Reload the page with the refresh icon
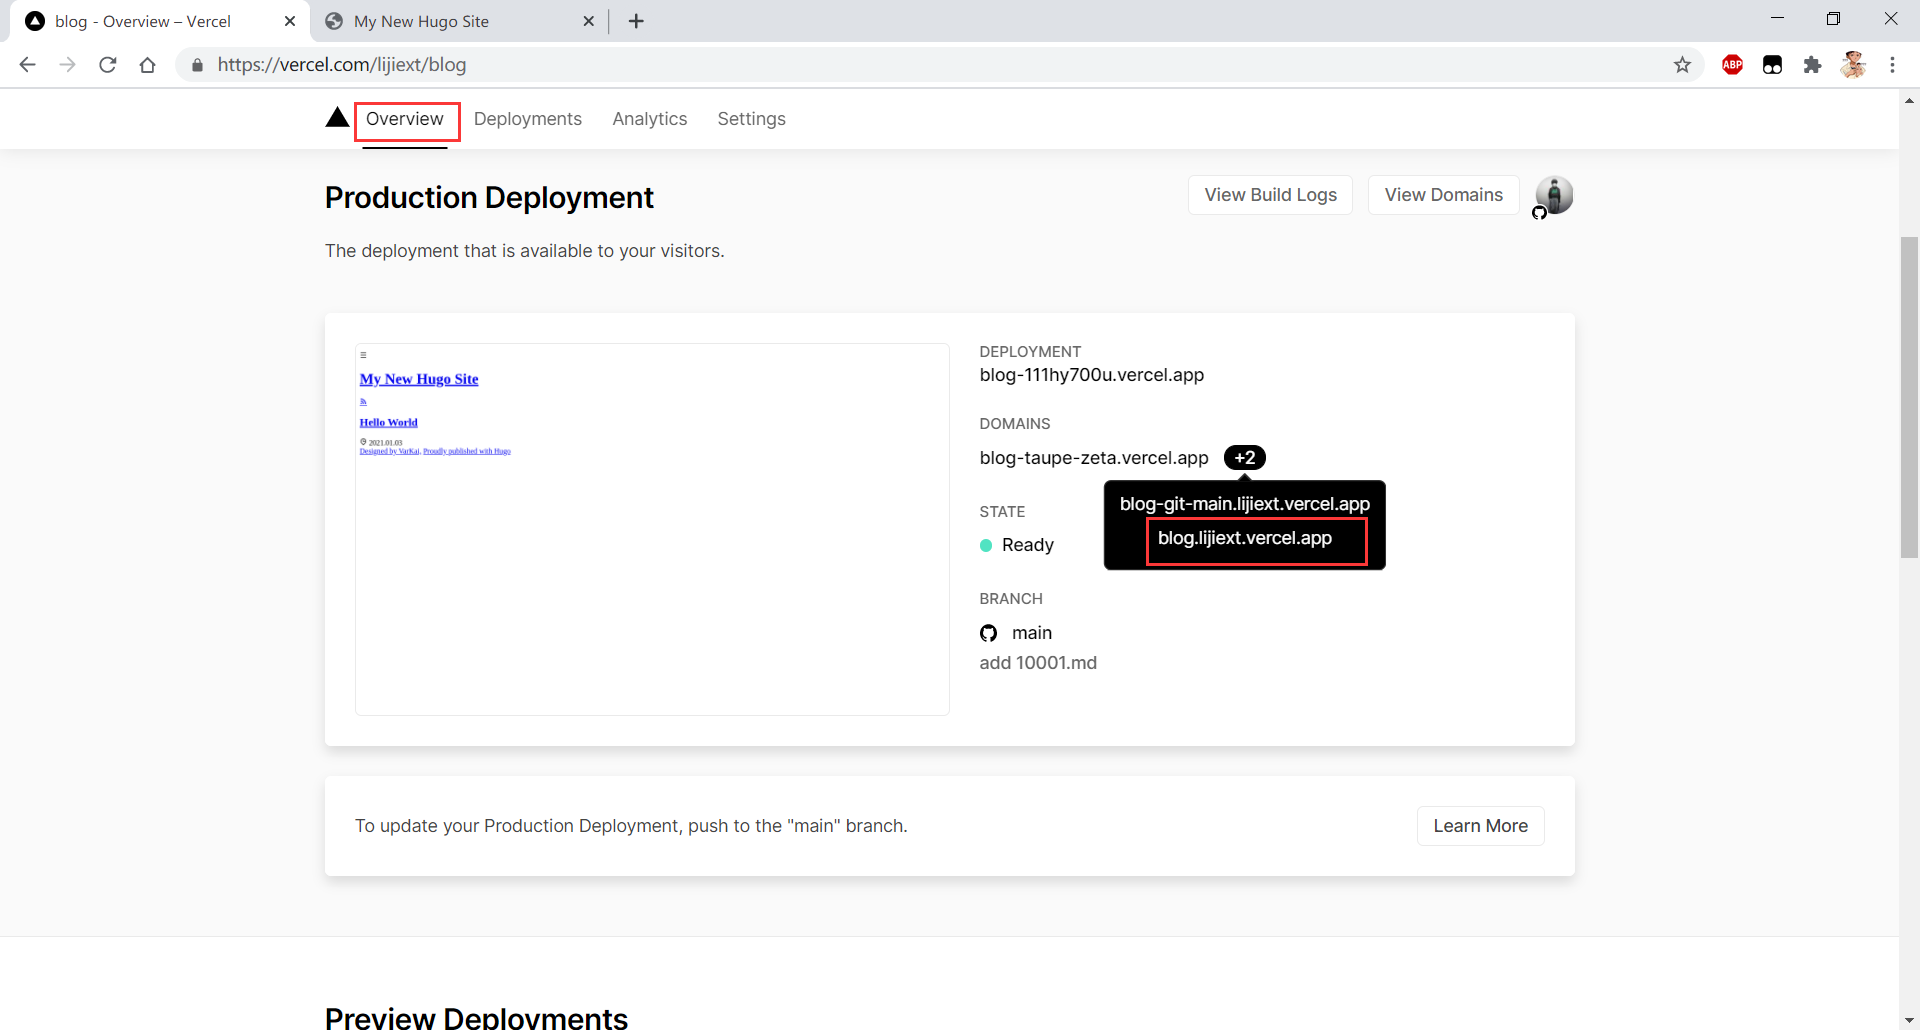The width and height of the screenshot is (1920, 1030). point(108,65)
